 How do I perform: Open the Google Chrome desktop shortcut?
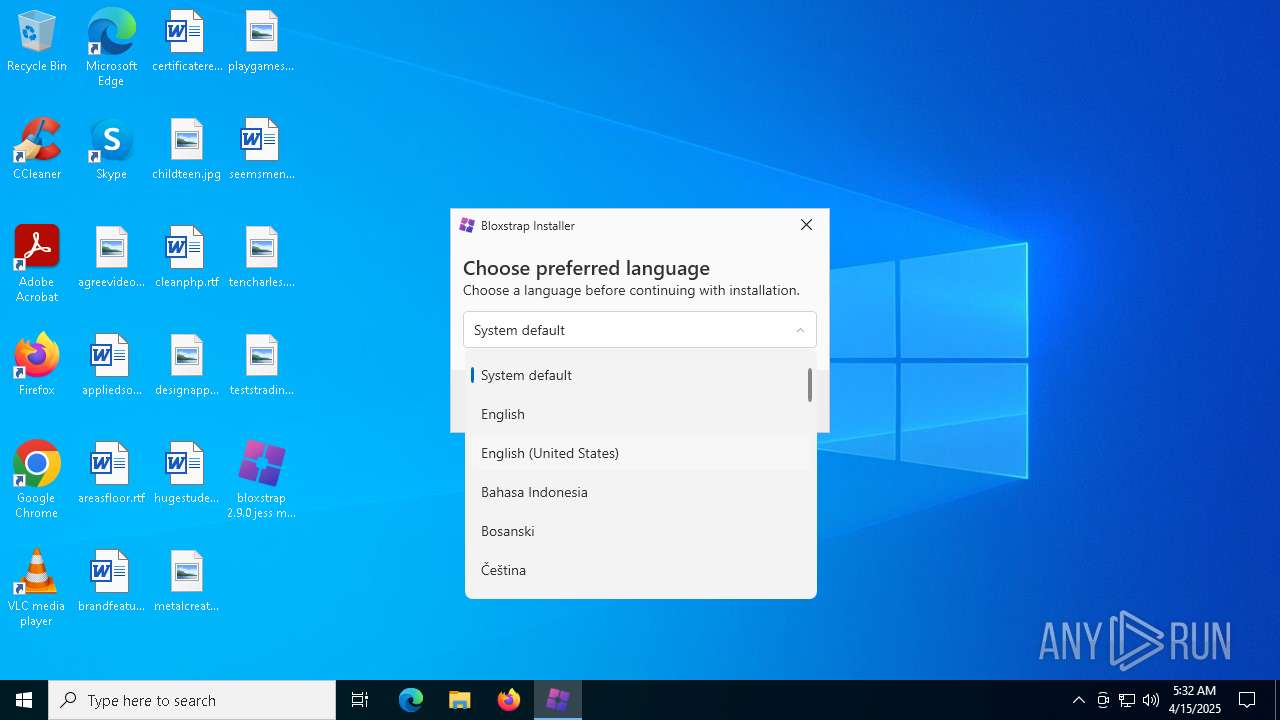[x=37, y=480]
